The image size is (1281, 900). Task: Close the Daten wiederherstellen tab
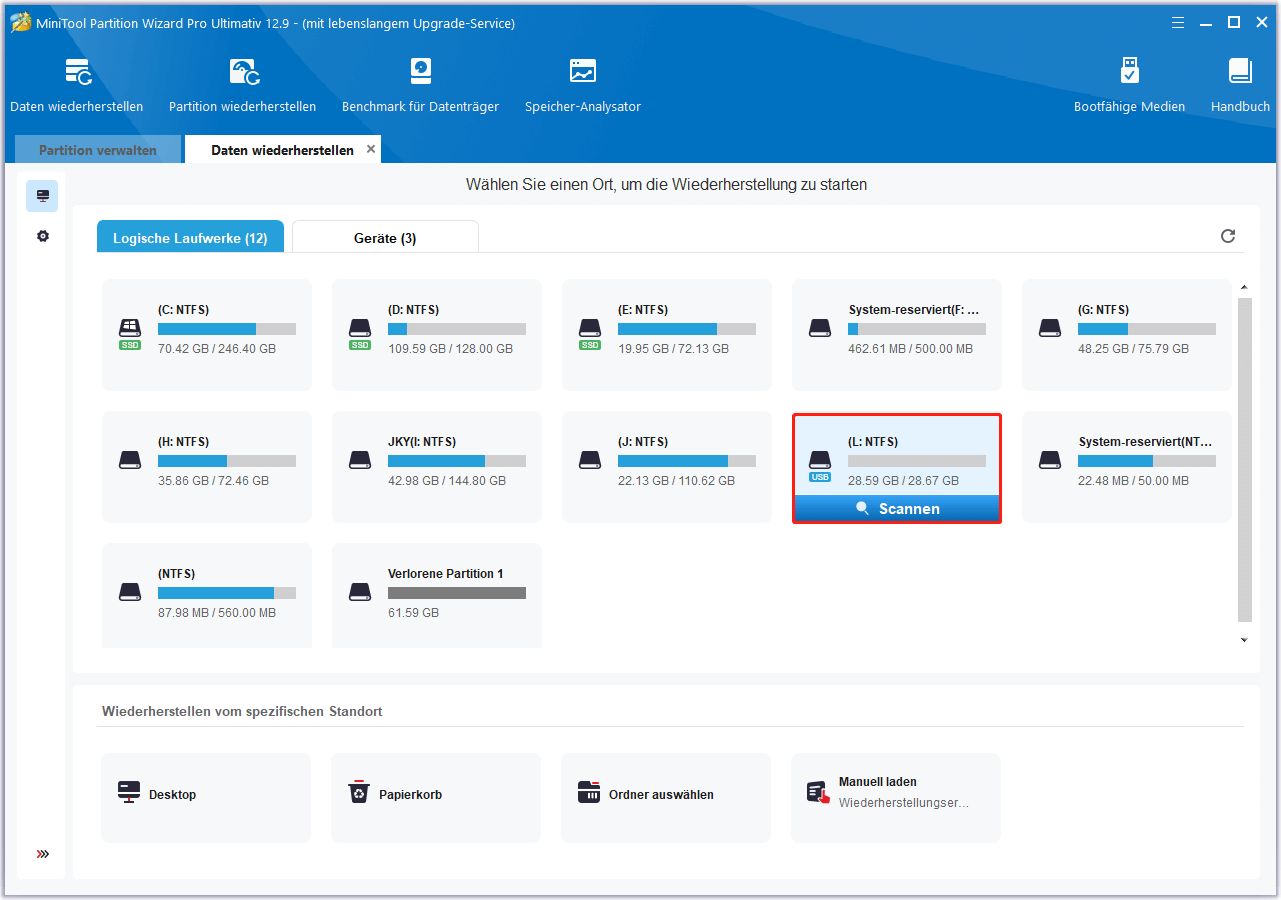371,149
